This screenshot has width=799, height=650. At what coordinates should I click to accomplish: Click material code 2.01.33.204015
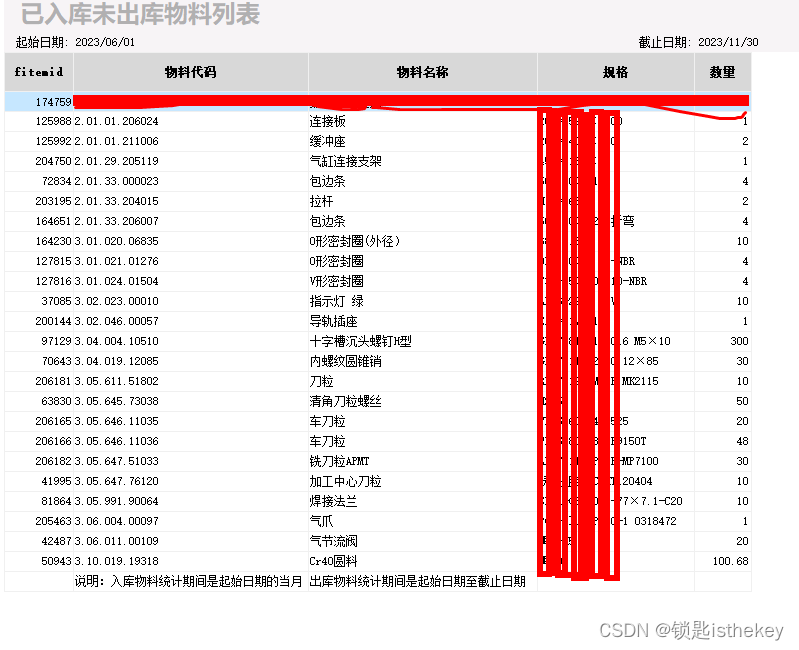[116, 201]
